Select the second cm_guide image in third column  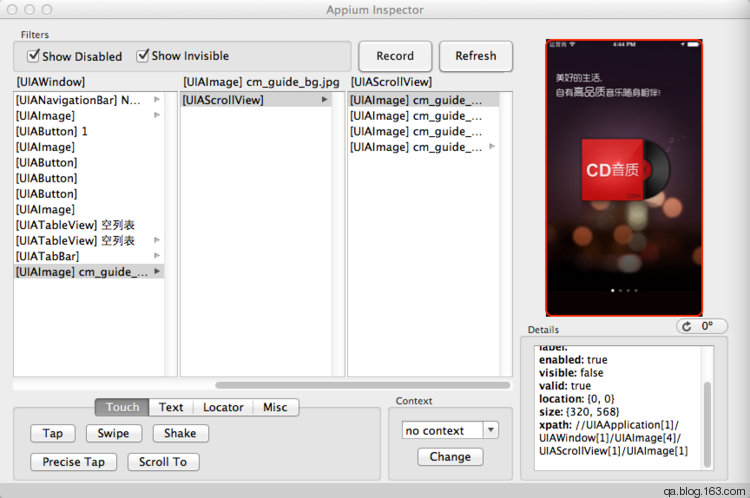click(423, 116)
